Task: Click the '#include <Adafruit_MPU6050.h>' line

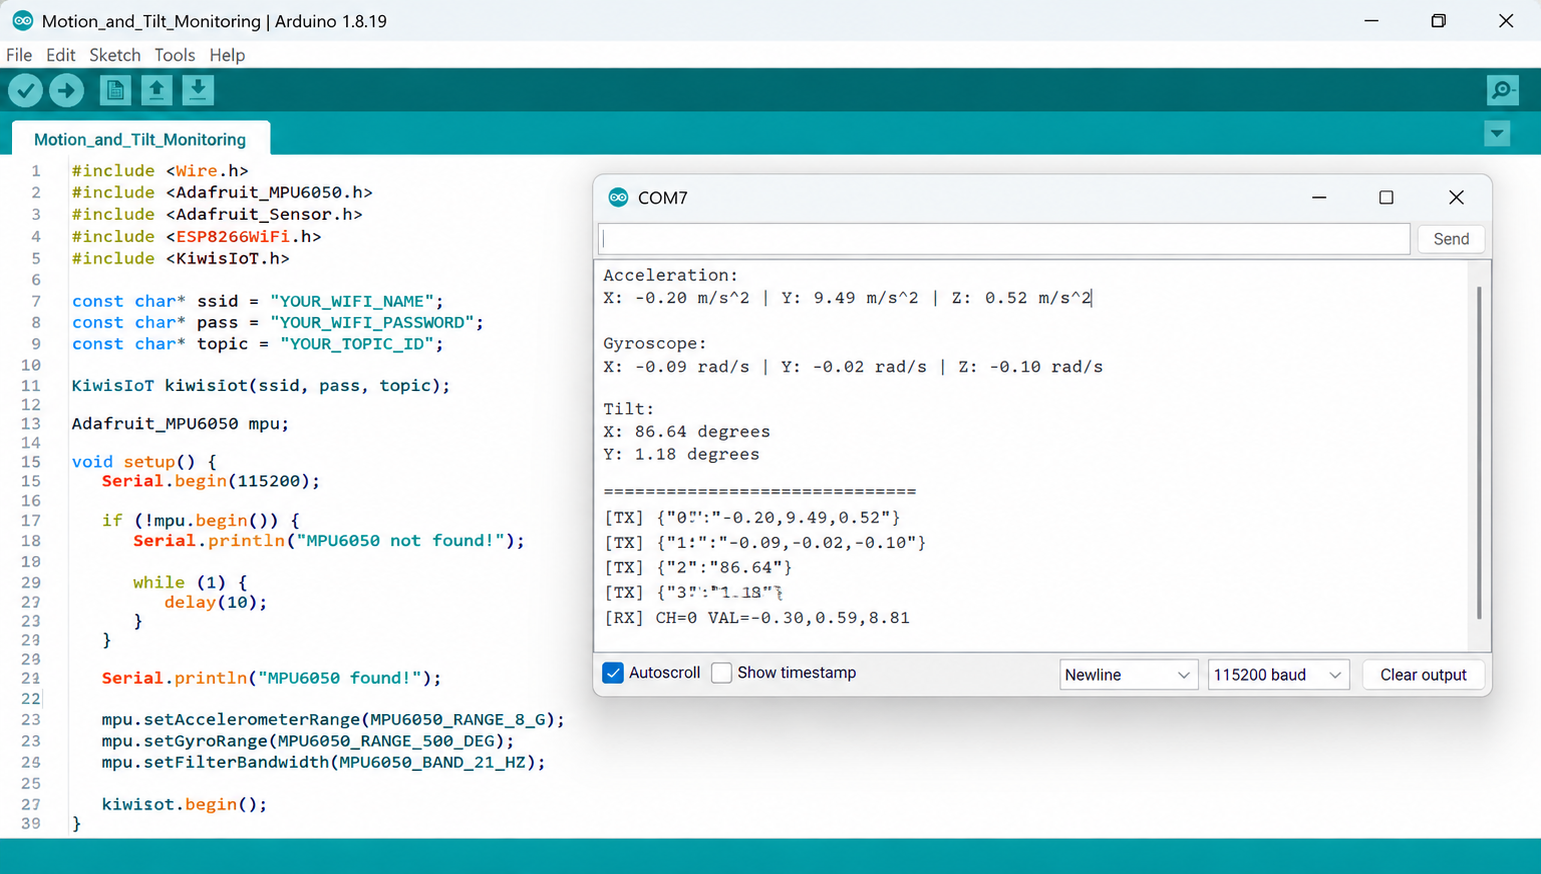Action: pos(222,192)
